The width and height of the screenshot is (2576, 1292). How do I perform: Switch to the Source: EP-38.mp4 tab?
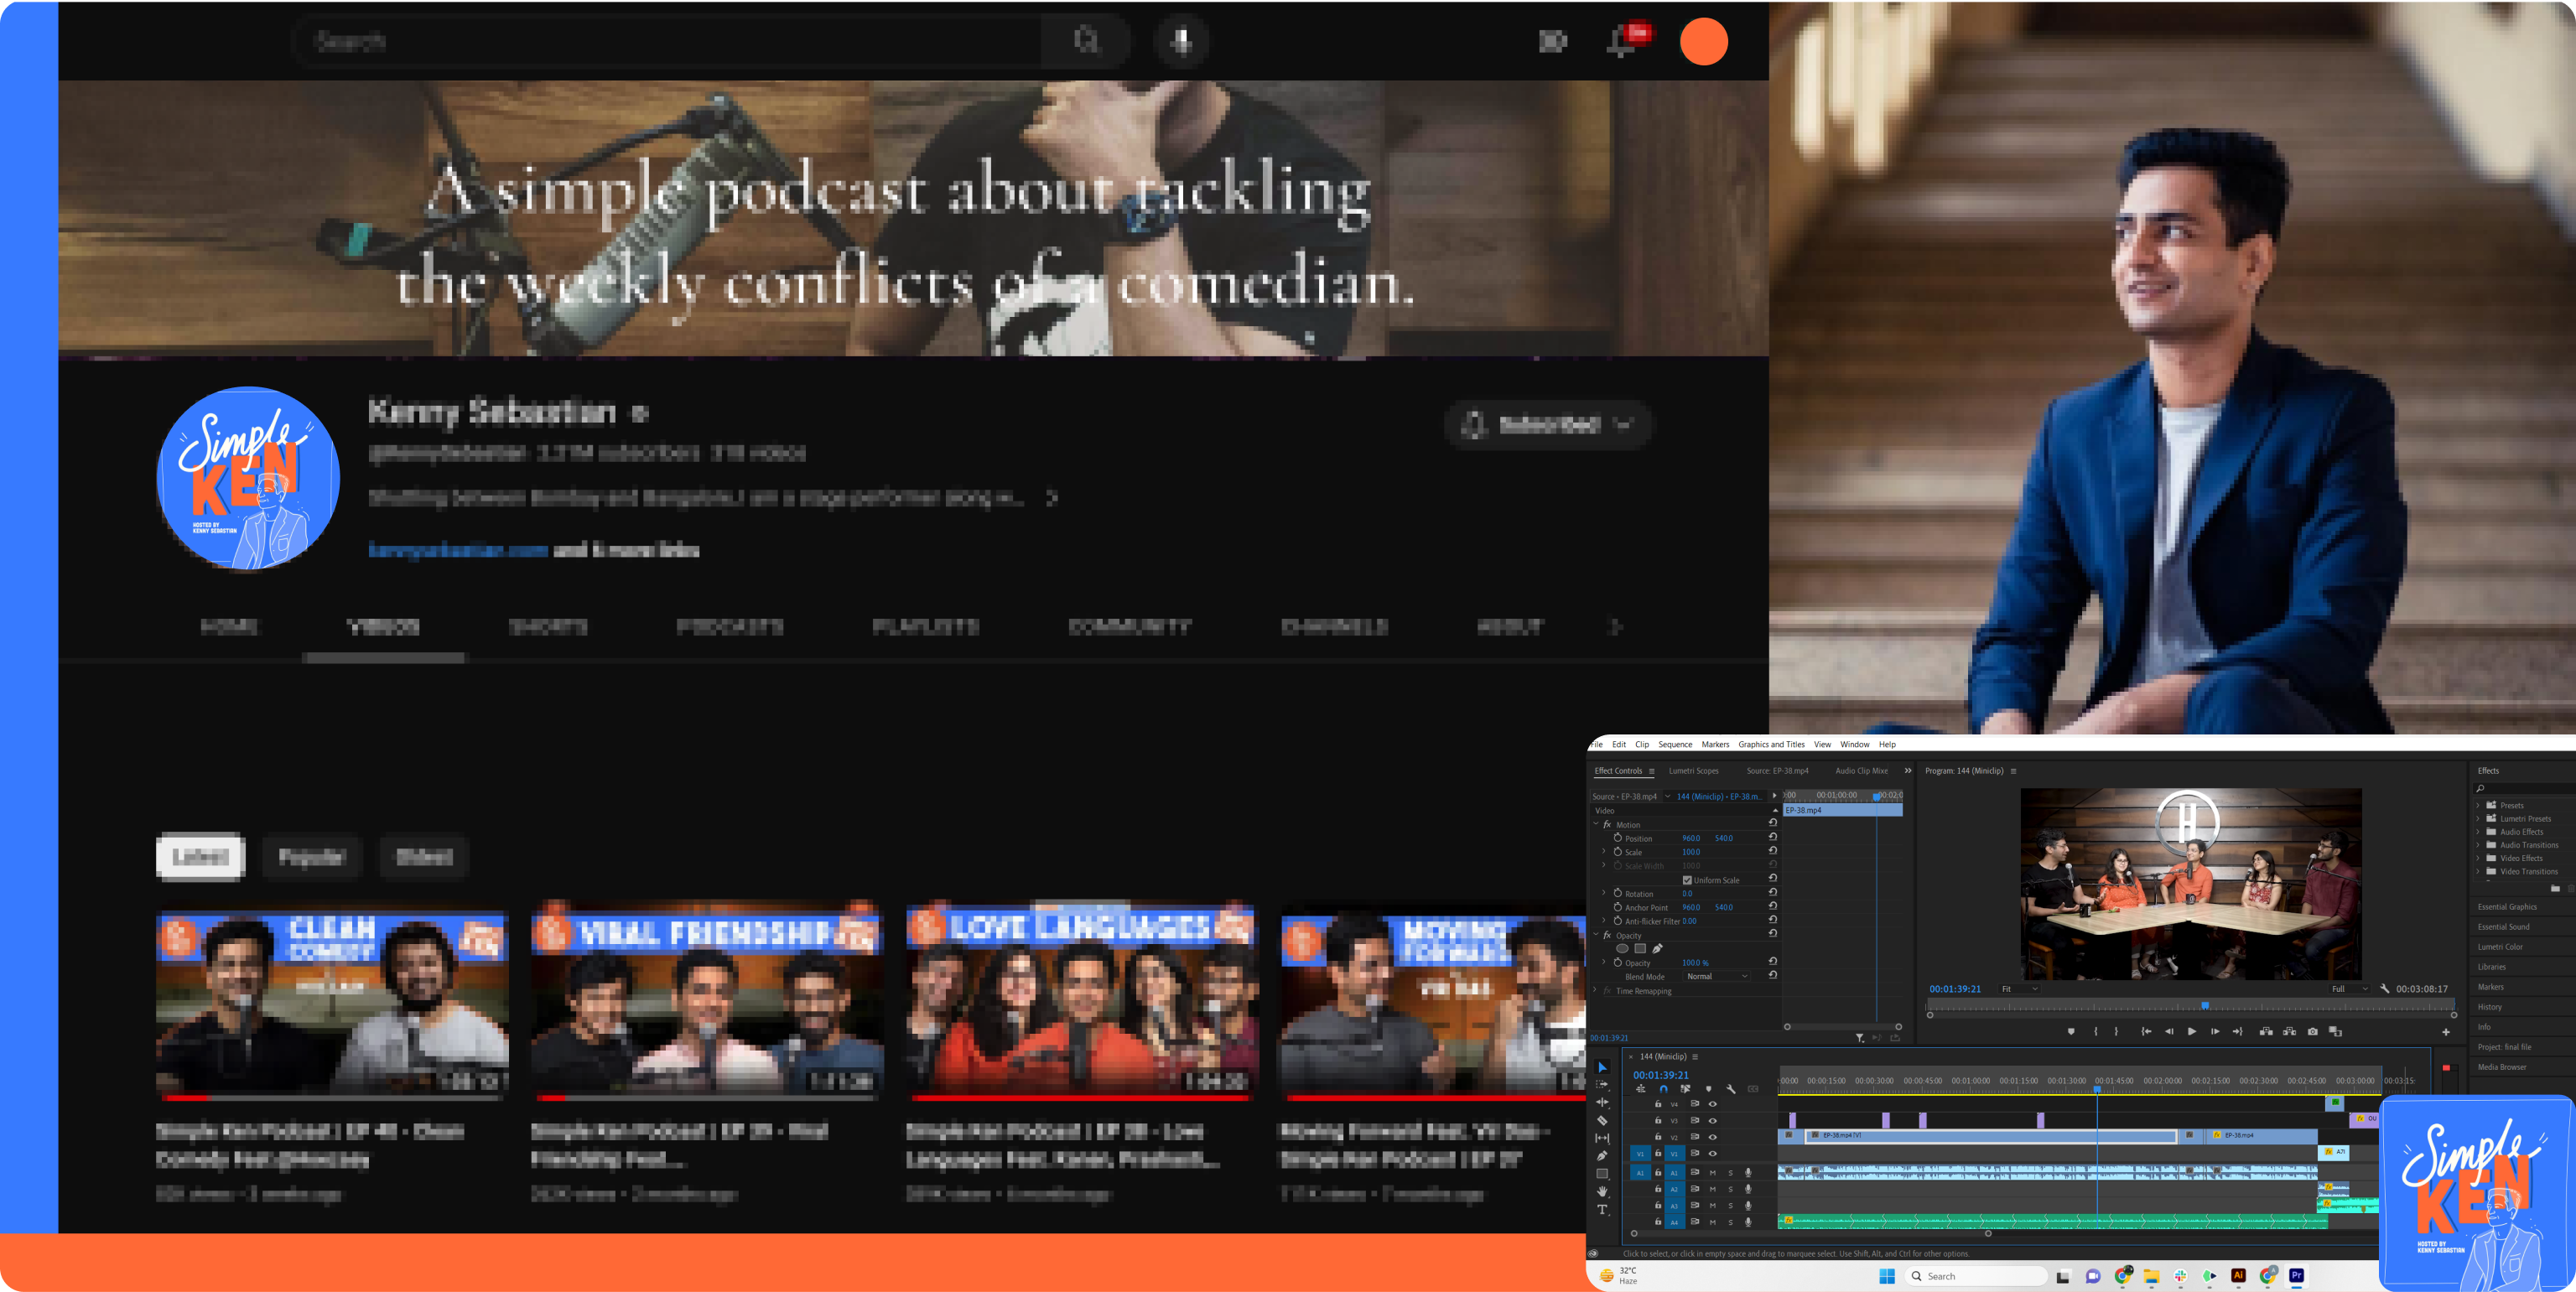pos(1777,771)
